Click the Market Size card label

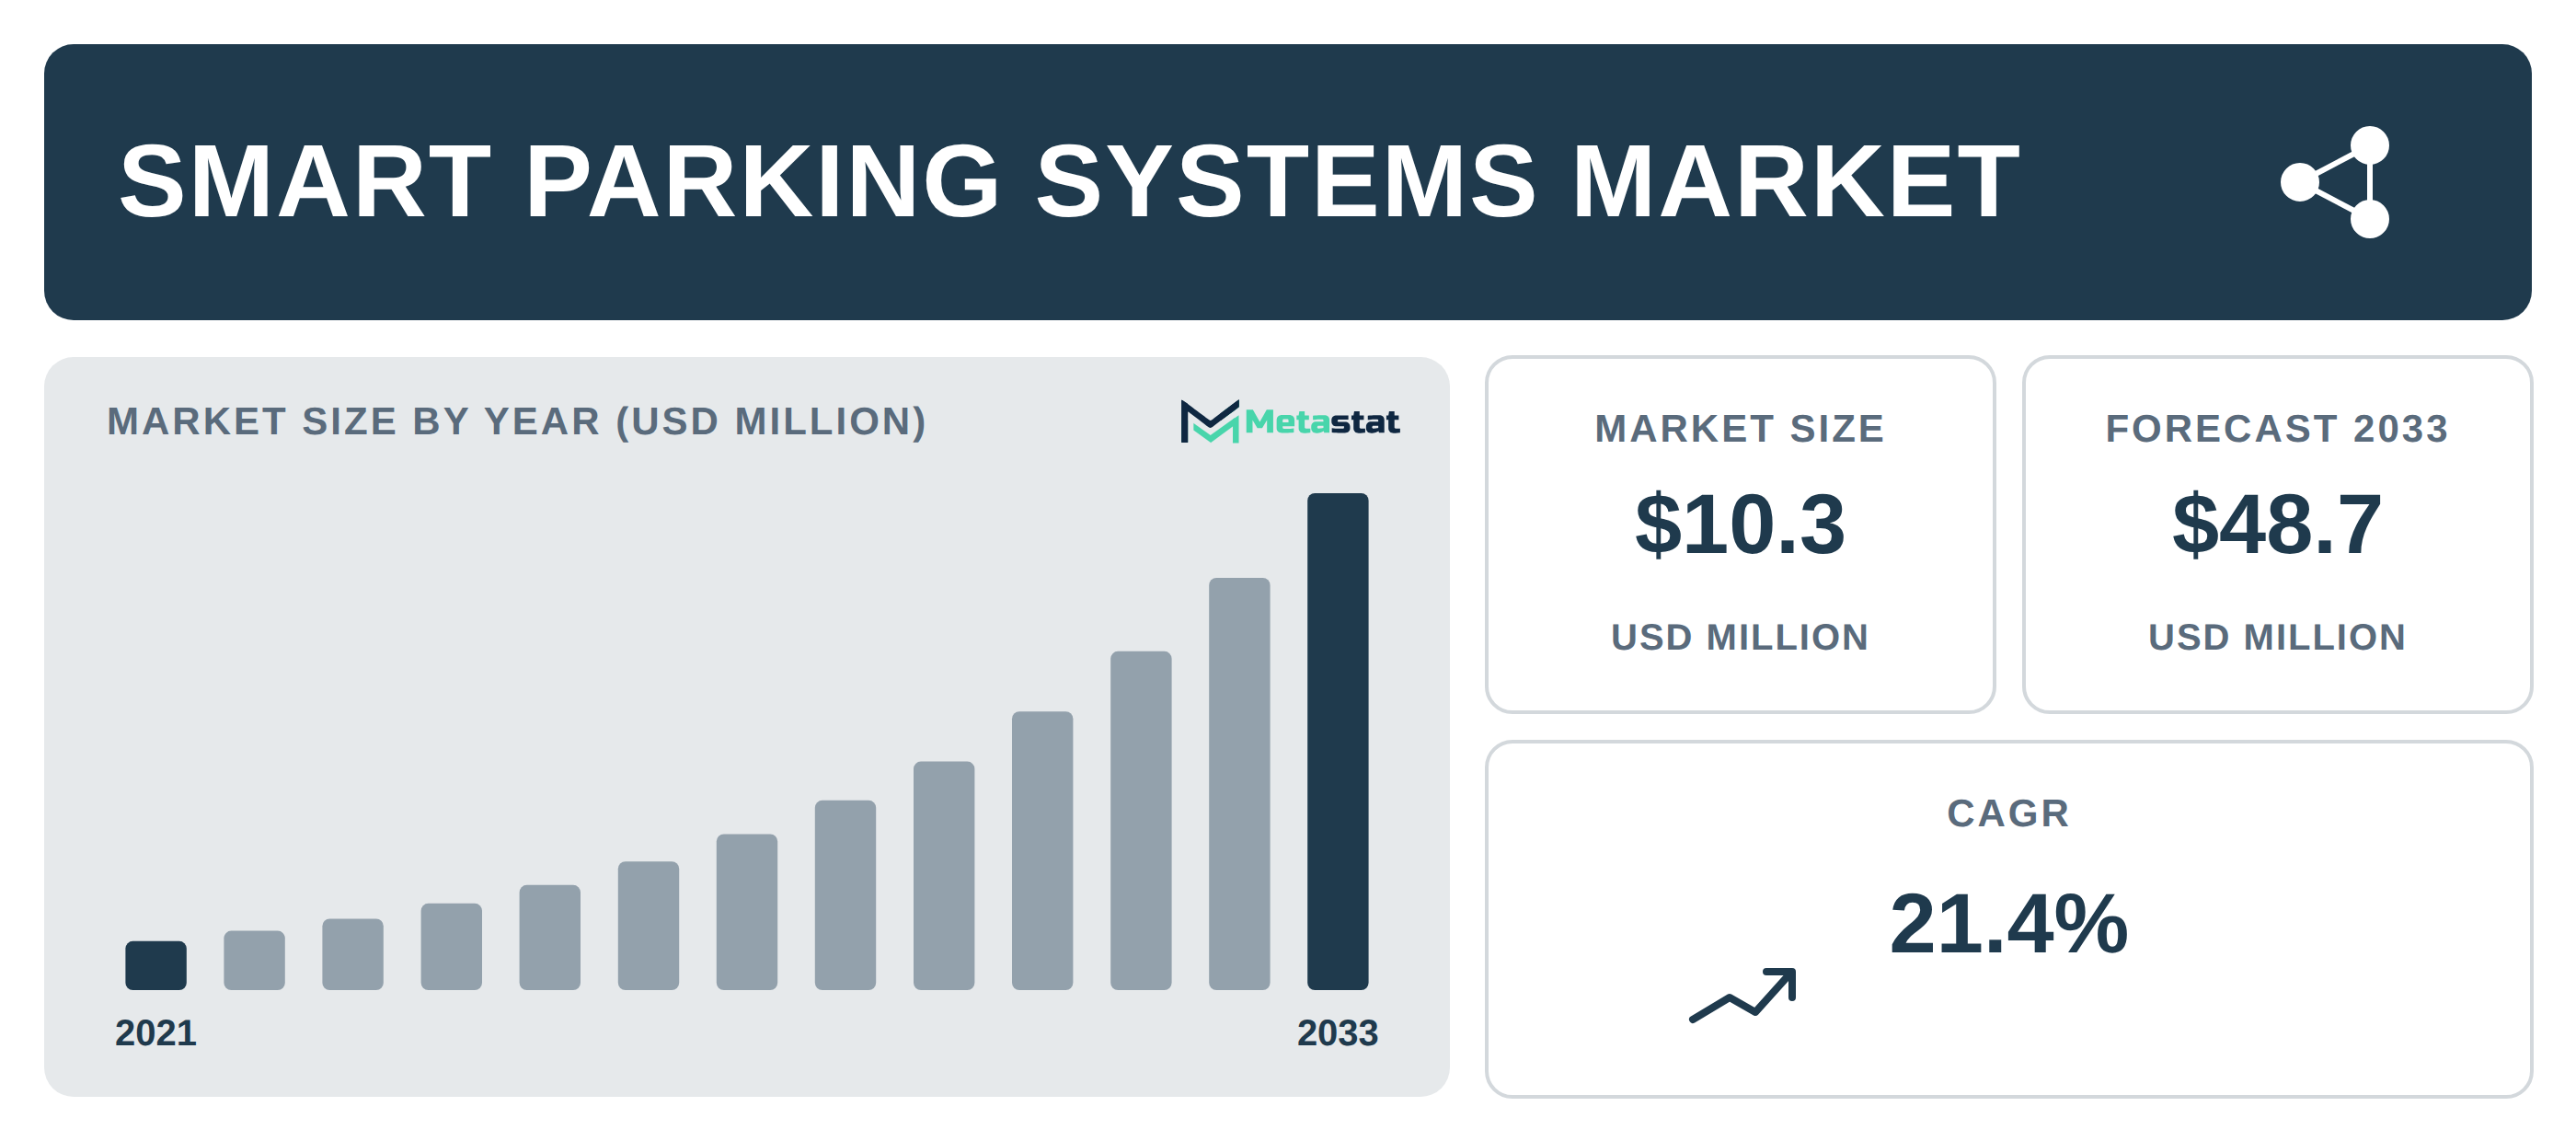pos(1740,428)
